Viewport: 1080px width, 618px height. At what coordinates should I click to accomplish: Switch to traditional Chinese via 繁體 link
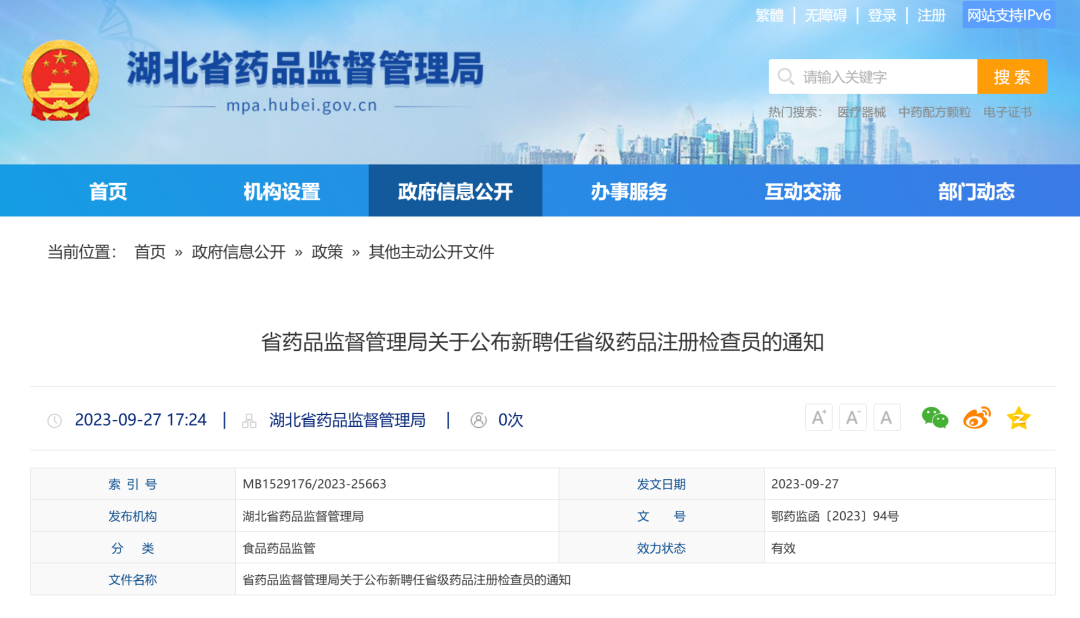pyautogui.click(x=769, y=15)
